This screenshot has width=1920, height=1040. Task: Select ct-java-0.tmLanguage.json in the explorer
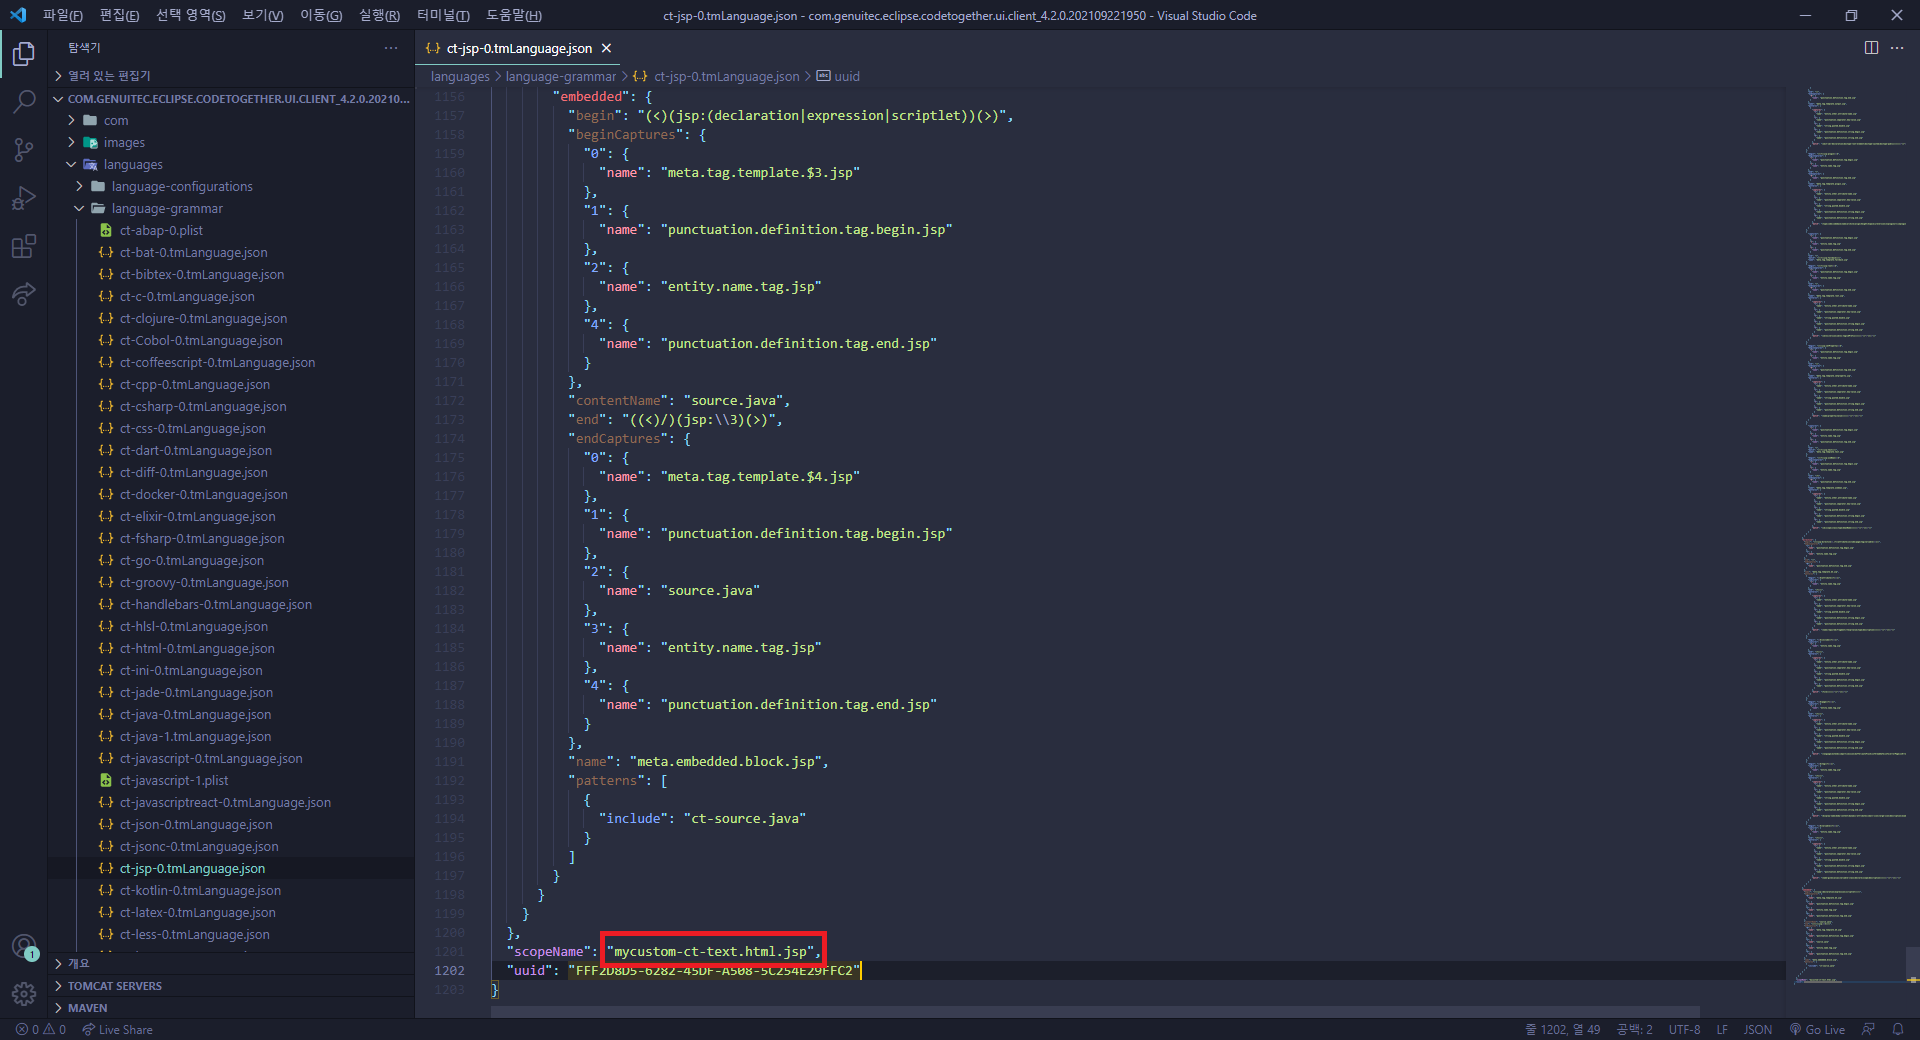194,714
